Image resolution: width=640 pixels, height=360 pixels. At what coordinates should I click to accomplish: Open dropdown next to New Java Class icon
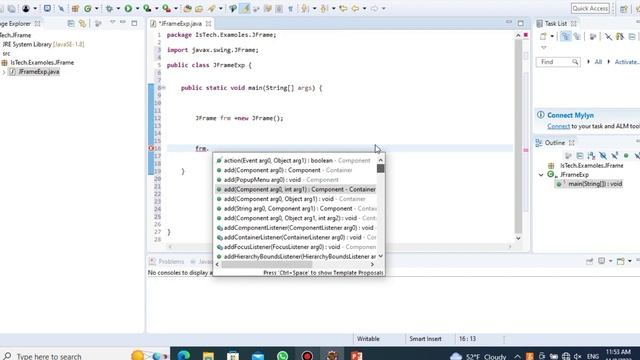click(x=96, y=8)
